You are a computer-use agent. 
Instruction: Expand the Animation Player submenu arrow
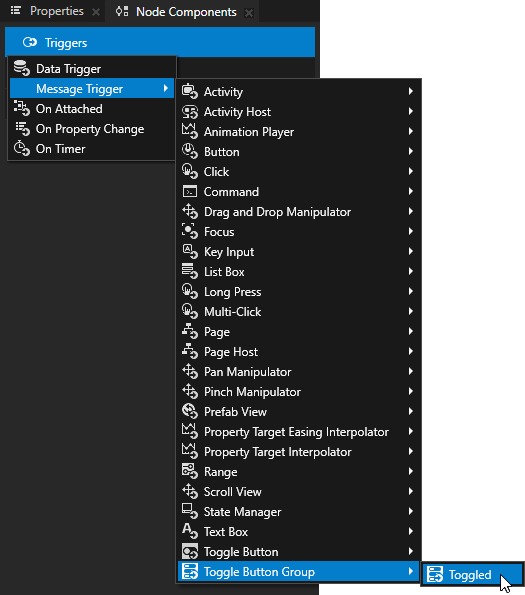point(410,131)
